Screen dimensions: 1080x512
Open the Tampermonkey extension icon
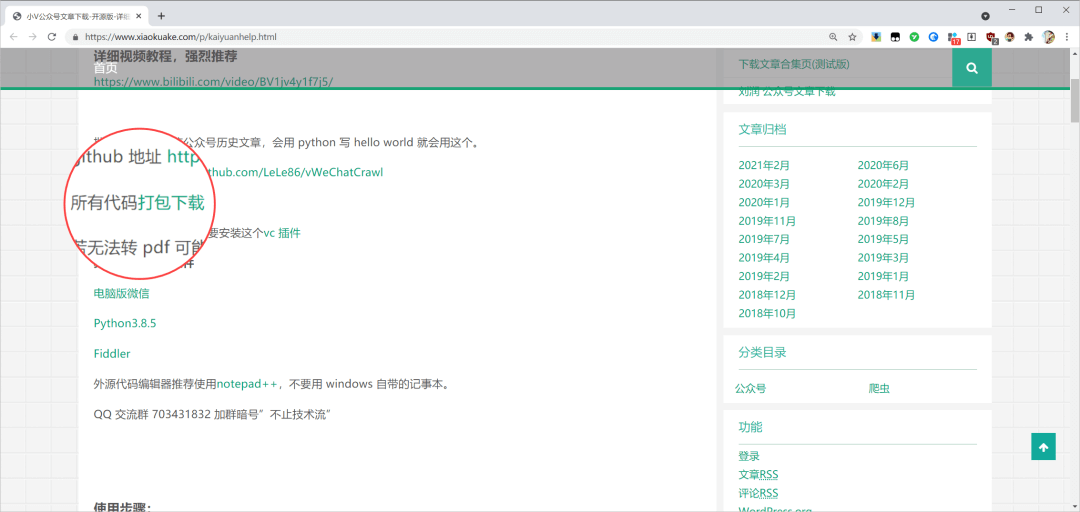pos(895,37)
